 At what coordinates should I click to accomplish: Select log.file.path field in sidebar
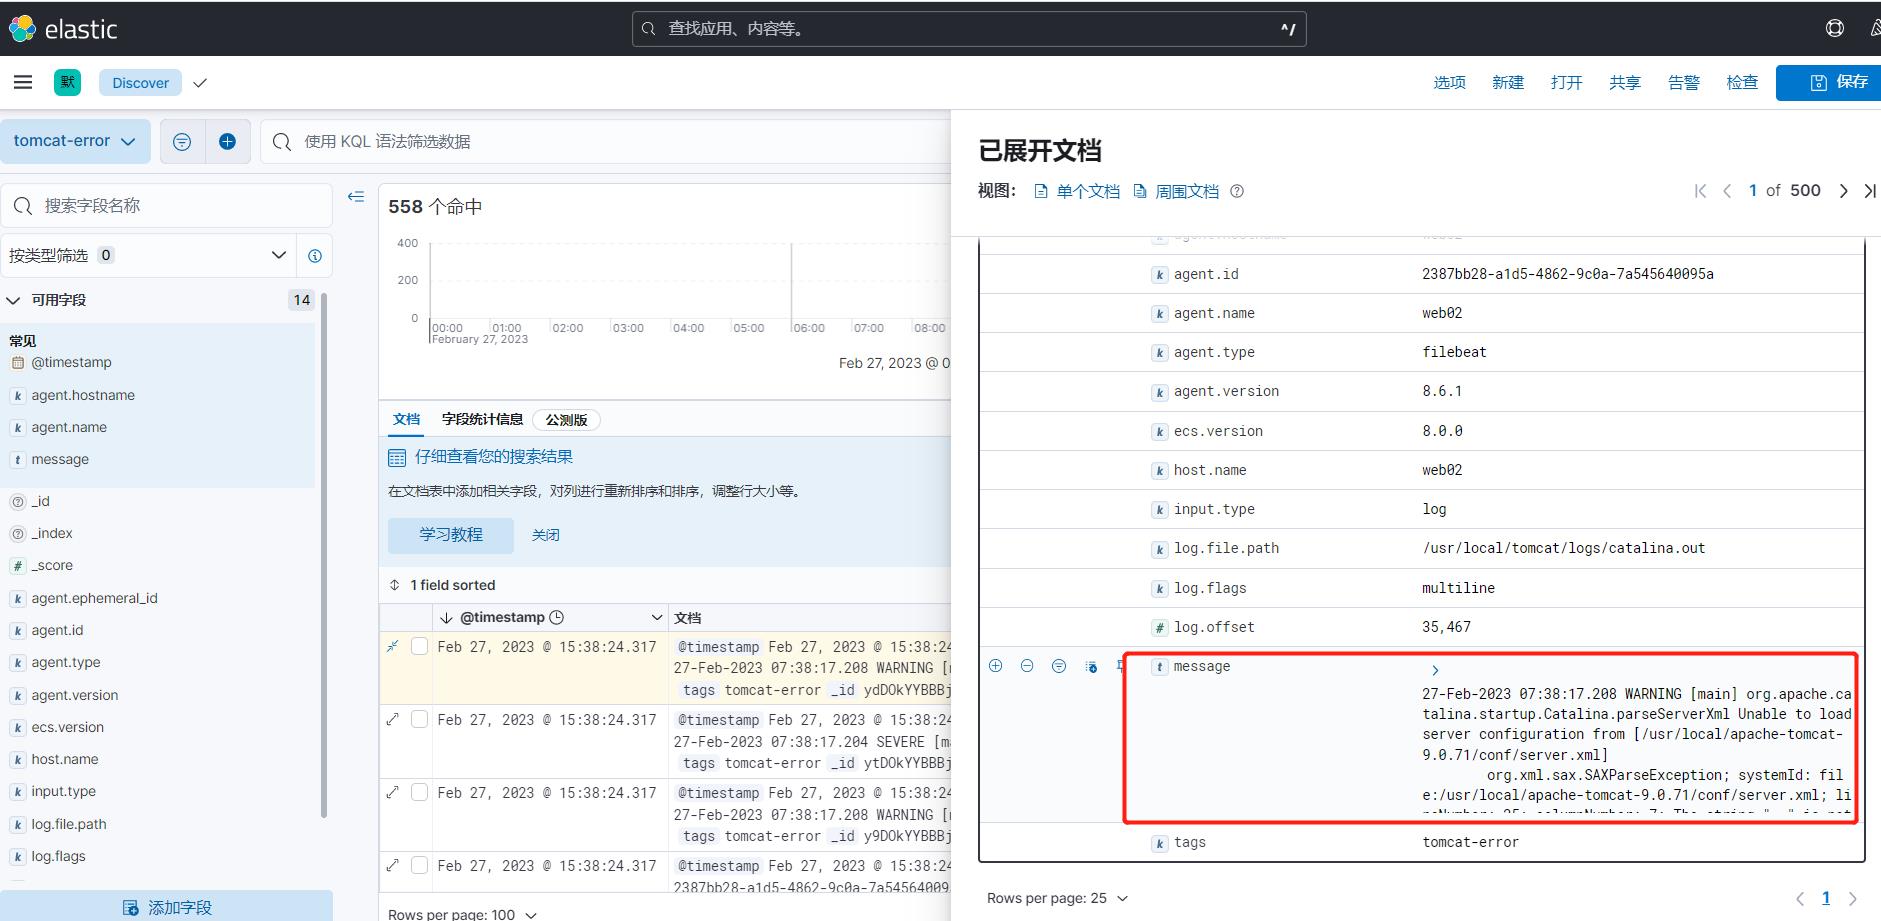coord(68,824)
